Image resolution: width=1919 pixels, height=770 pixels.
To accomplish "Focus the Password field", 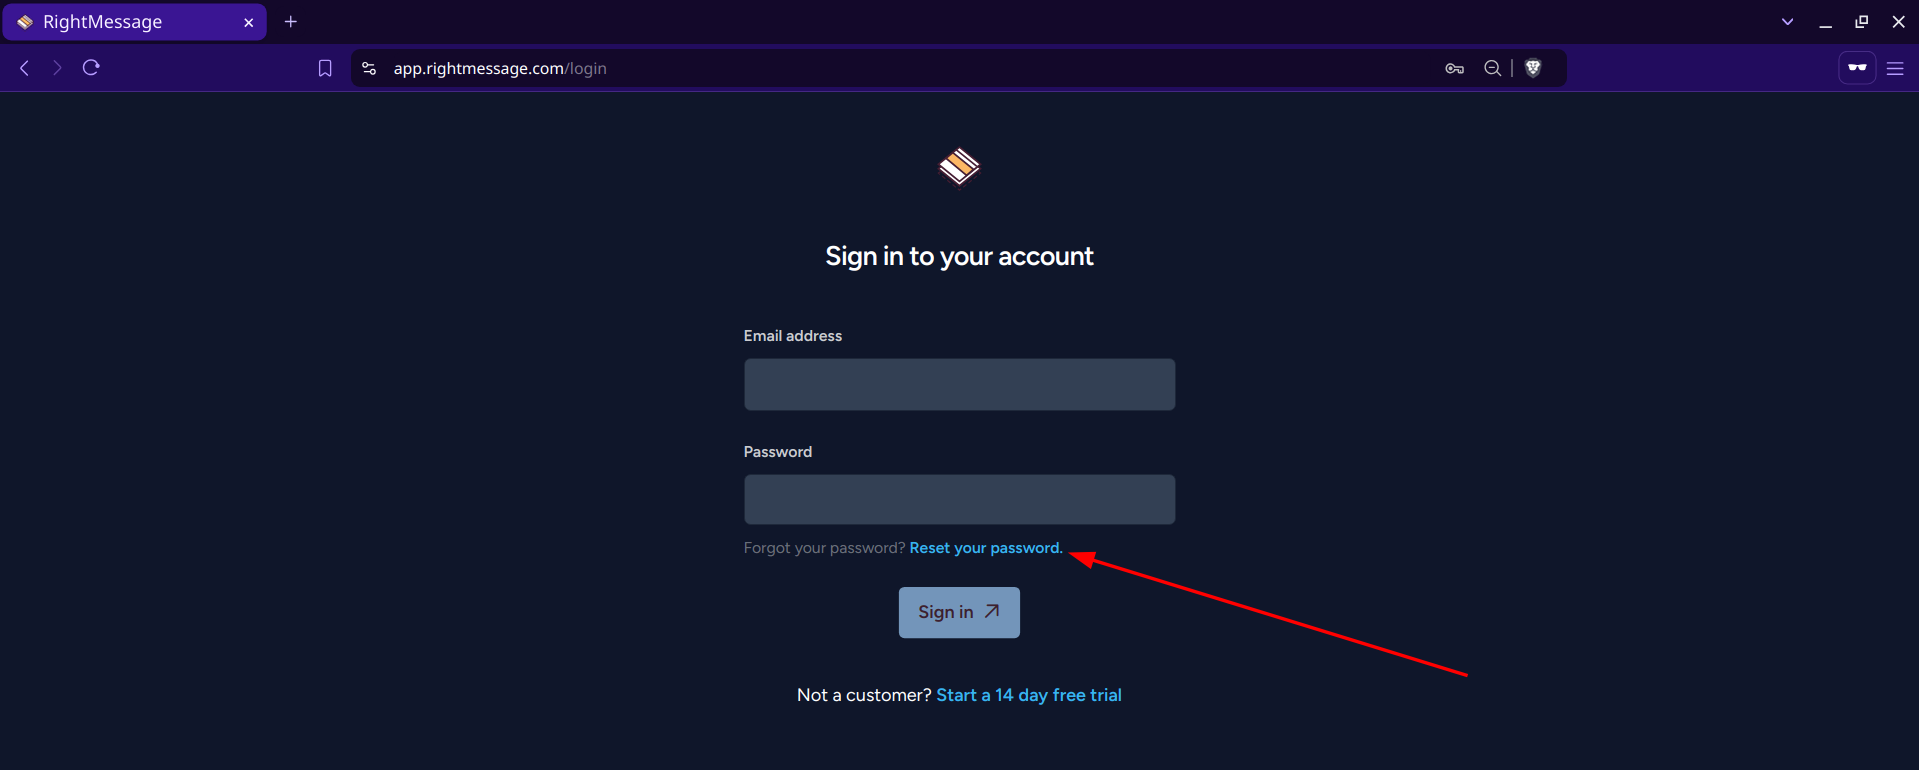I will pyautogui.click(x=959, y=500).
